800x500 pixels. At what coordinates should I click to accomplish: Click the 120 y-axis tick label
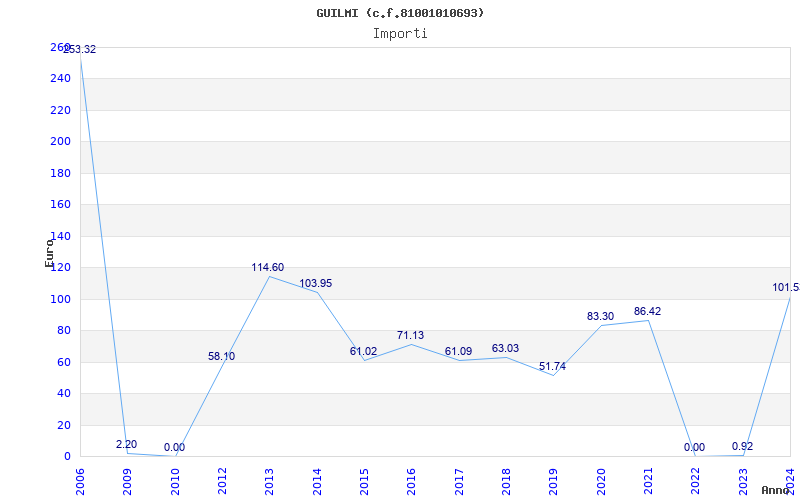(x=60, y=267)
